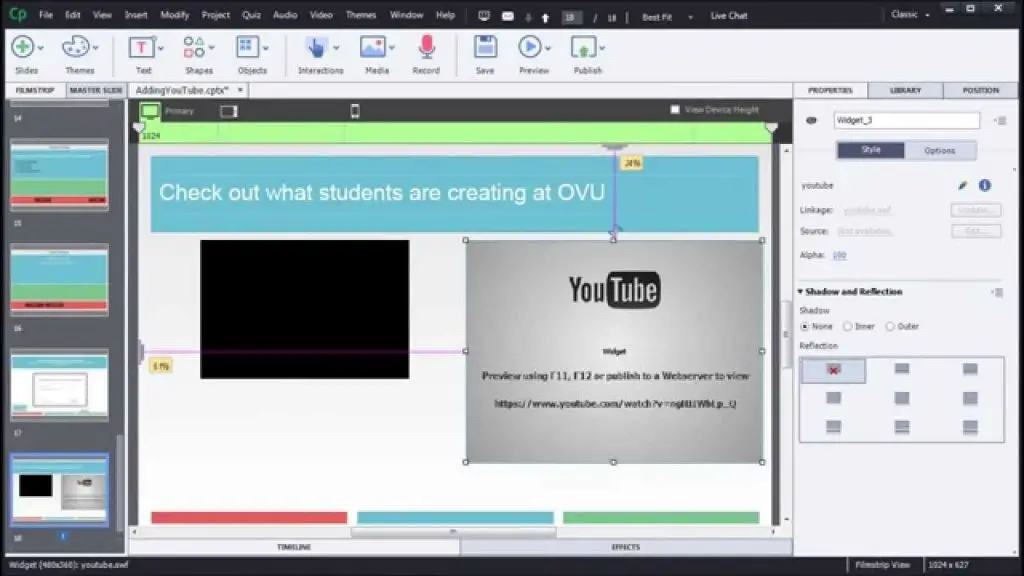Screen dimensions: 1024x576
Task: Open the Slides dropdown arrow
Action: (40, 48)
